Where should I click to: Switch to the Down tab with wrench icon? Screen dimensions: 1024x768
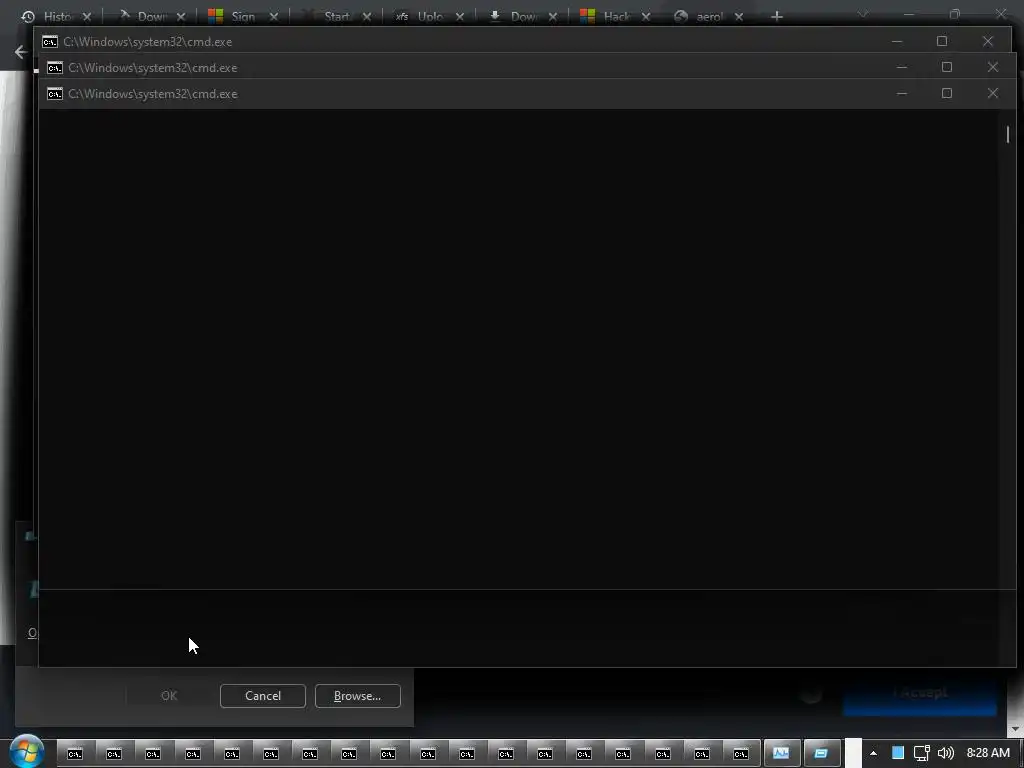coord(150,16)
